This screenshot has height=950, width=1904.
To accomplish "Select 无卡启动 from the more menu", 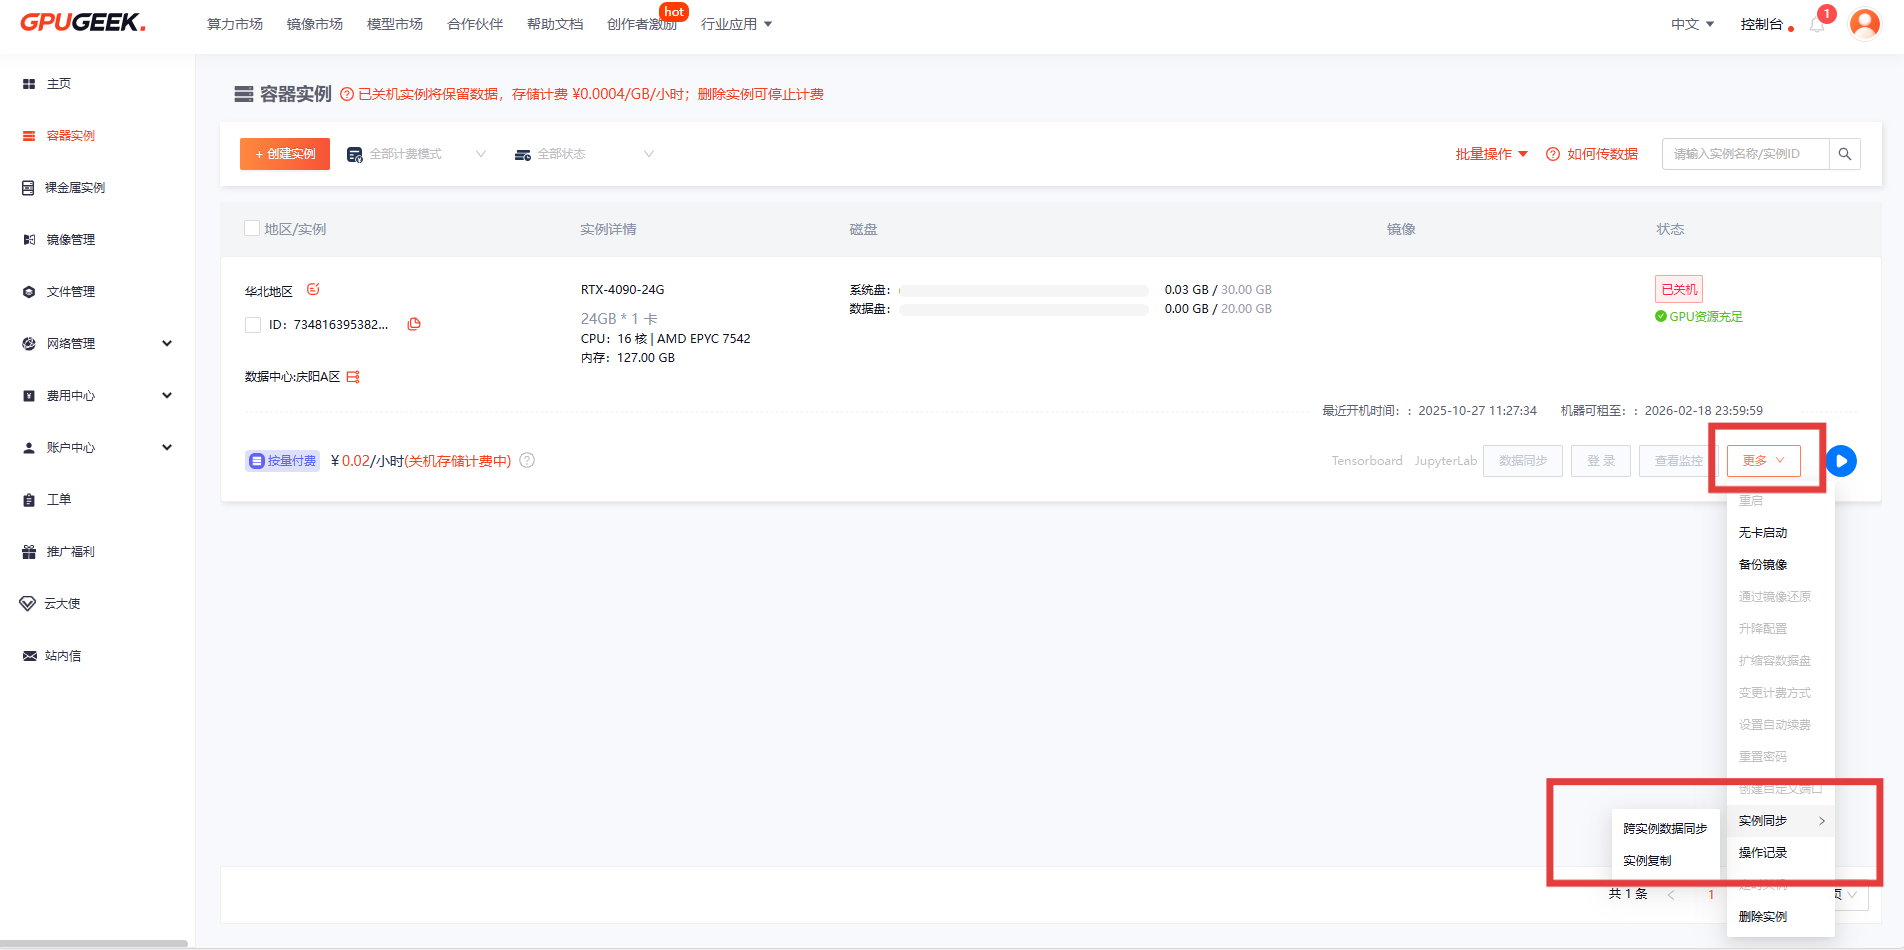I will pyautogui.click(x=1763, y=533).
